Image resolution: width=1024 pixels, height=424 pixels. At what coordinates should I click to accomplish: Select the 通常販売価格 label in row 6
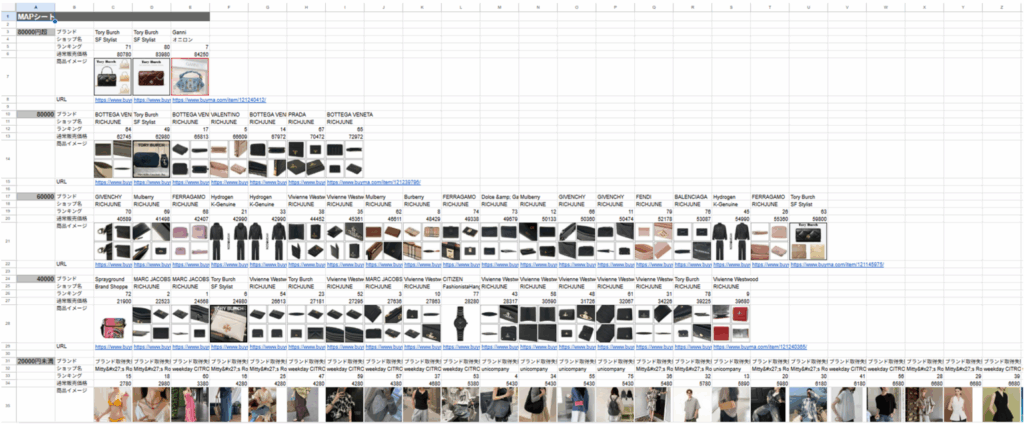pos(74,54)
